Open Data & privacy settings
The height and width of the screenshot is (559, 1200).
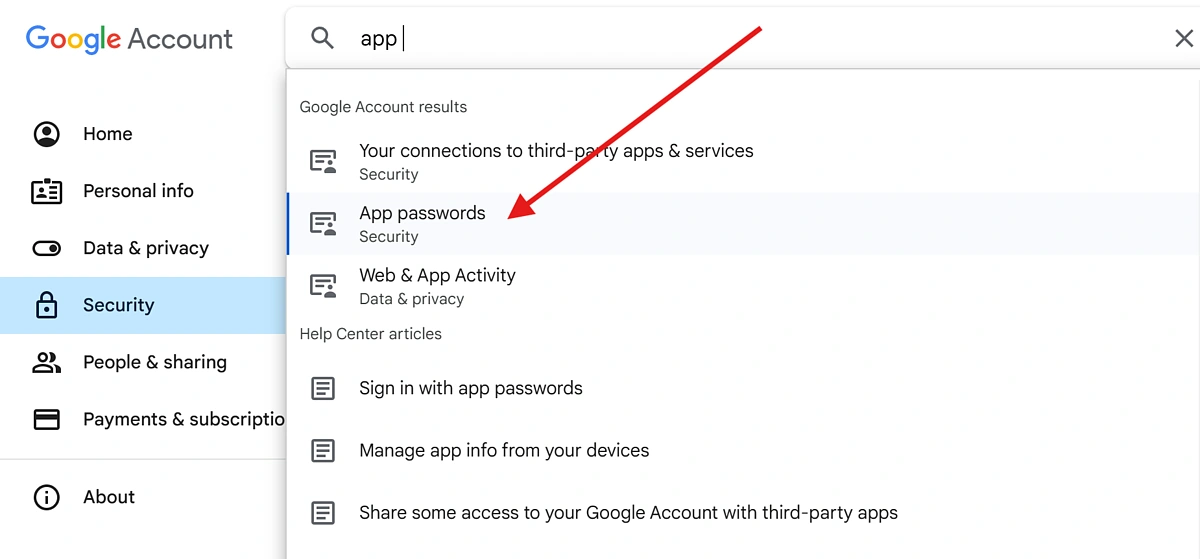click(x=146, y=248)
